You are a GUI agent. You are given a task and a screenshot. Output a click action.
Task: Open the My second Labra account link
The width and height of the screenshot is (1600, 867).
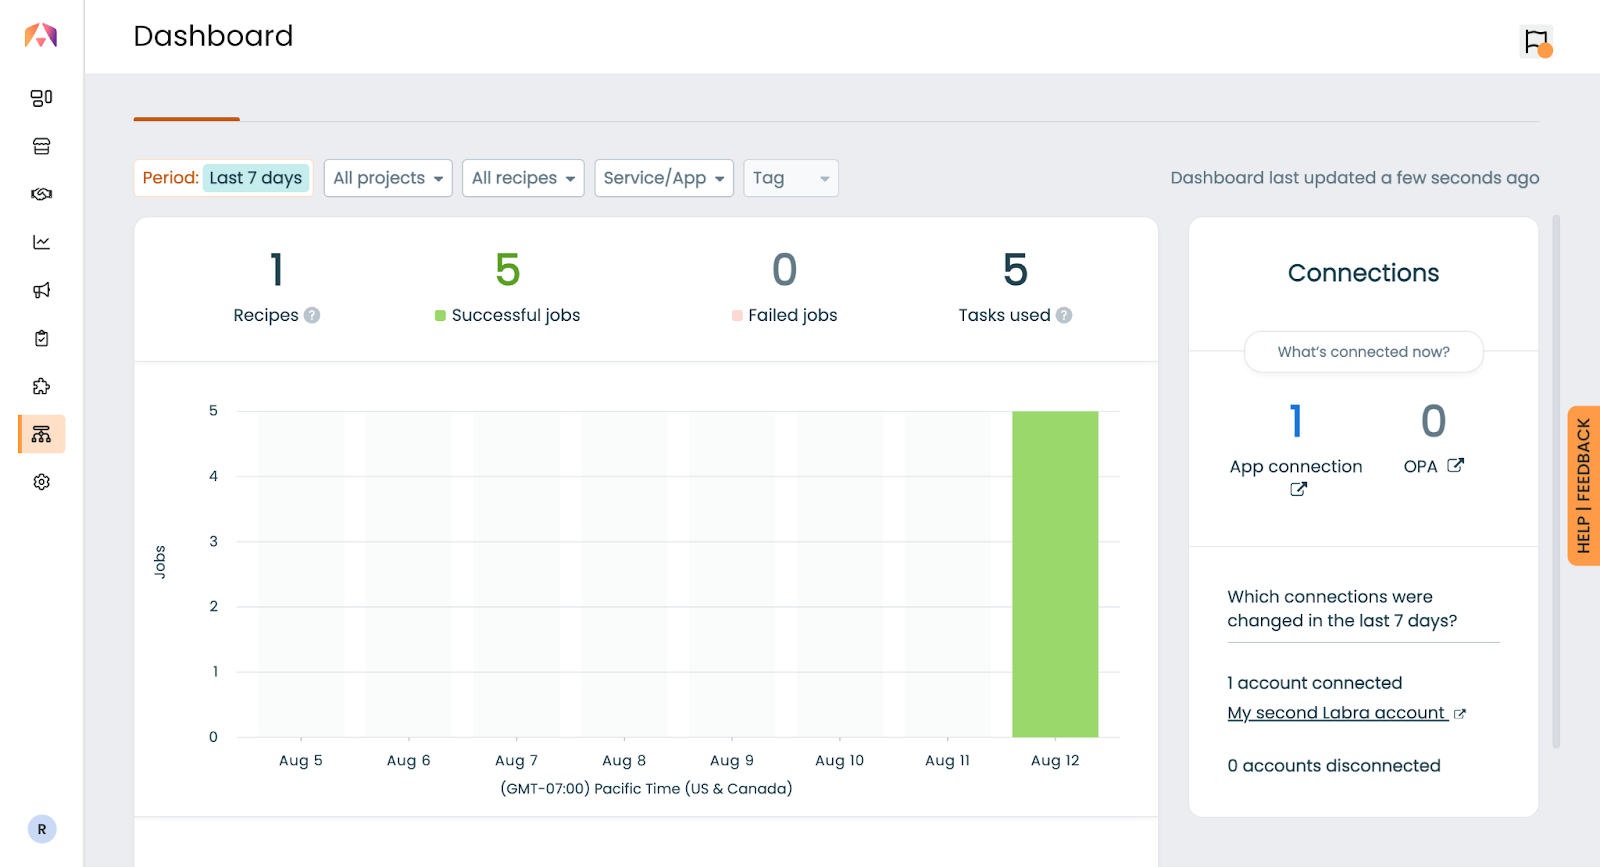pos(1337,713)
